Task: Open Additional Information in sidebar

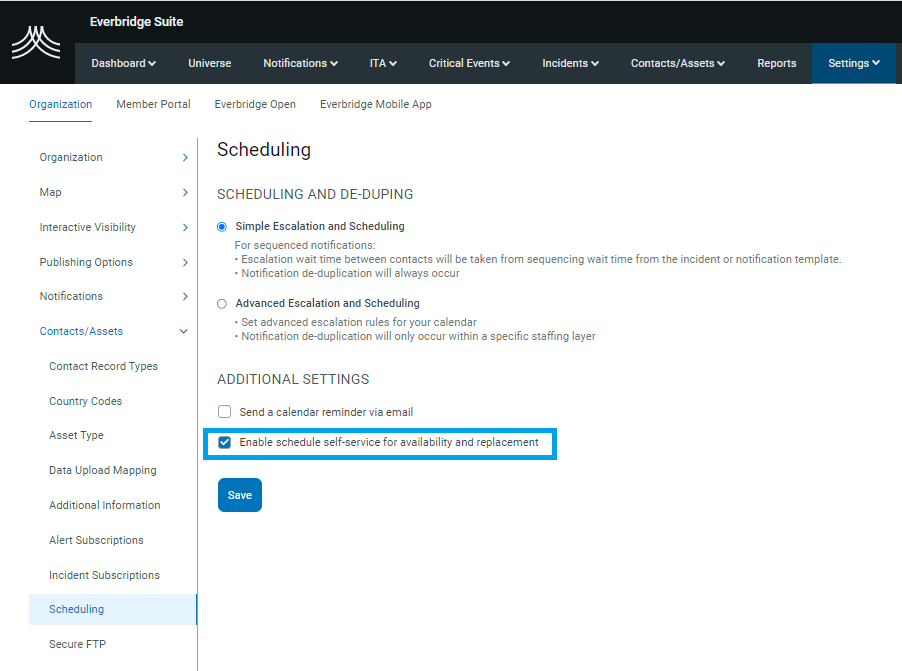Action: [104, 505]
